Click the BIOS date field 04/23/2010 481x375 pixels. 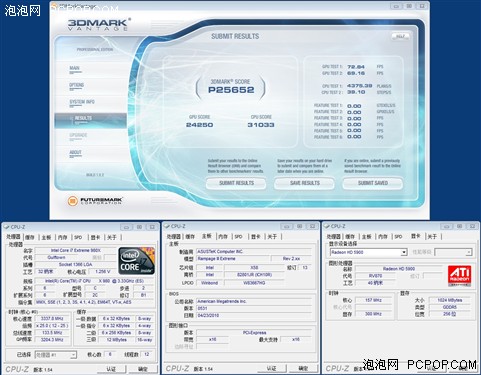pyautogui.click(x=254, y=315)
